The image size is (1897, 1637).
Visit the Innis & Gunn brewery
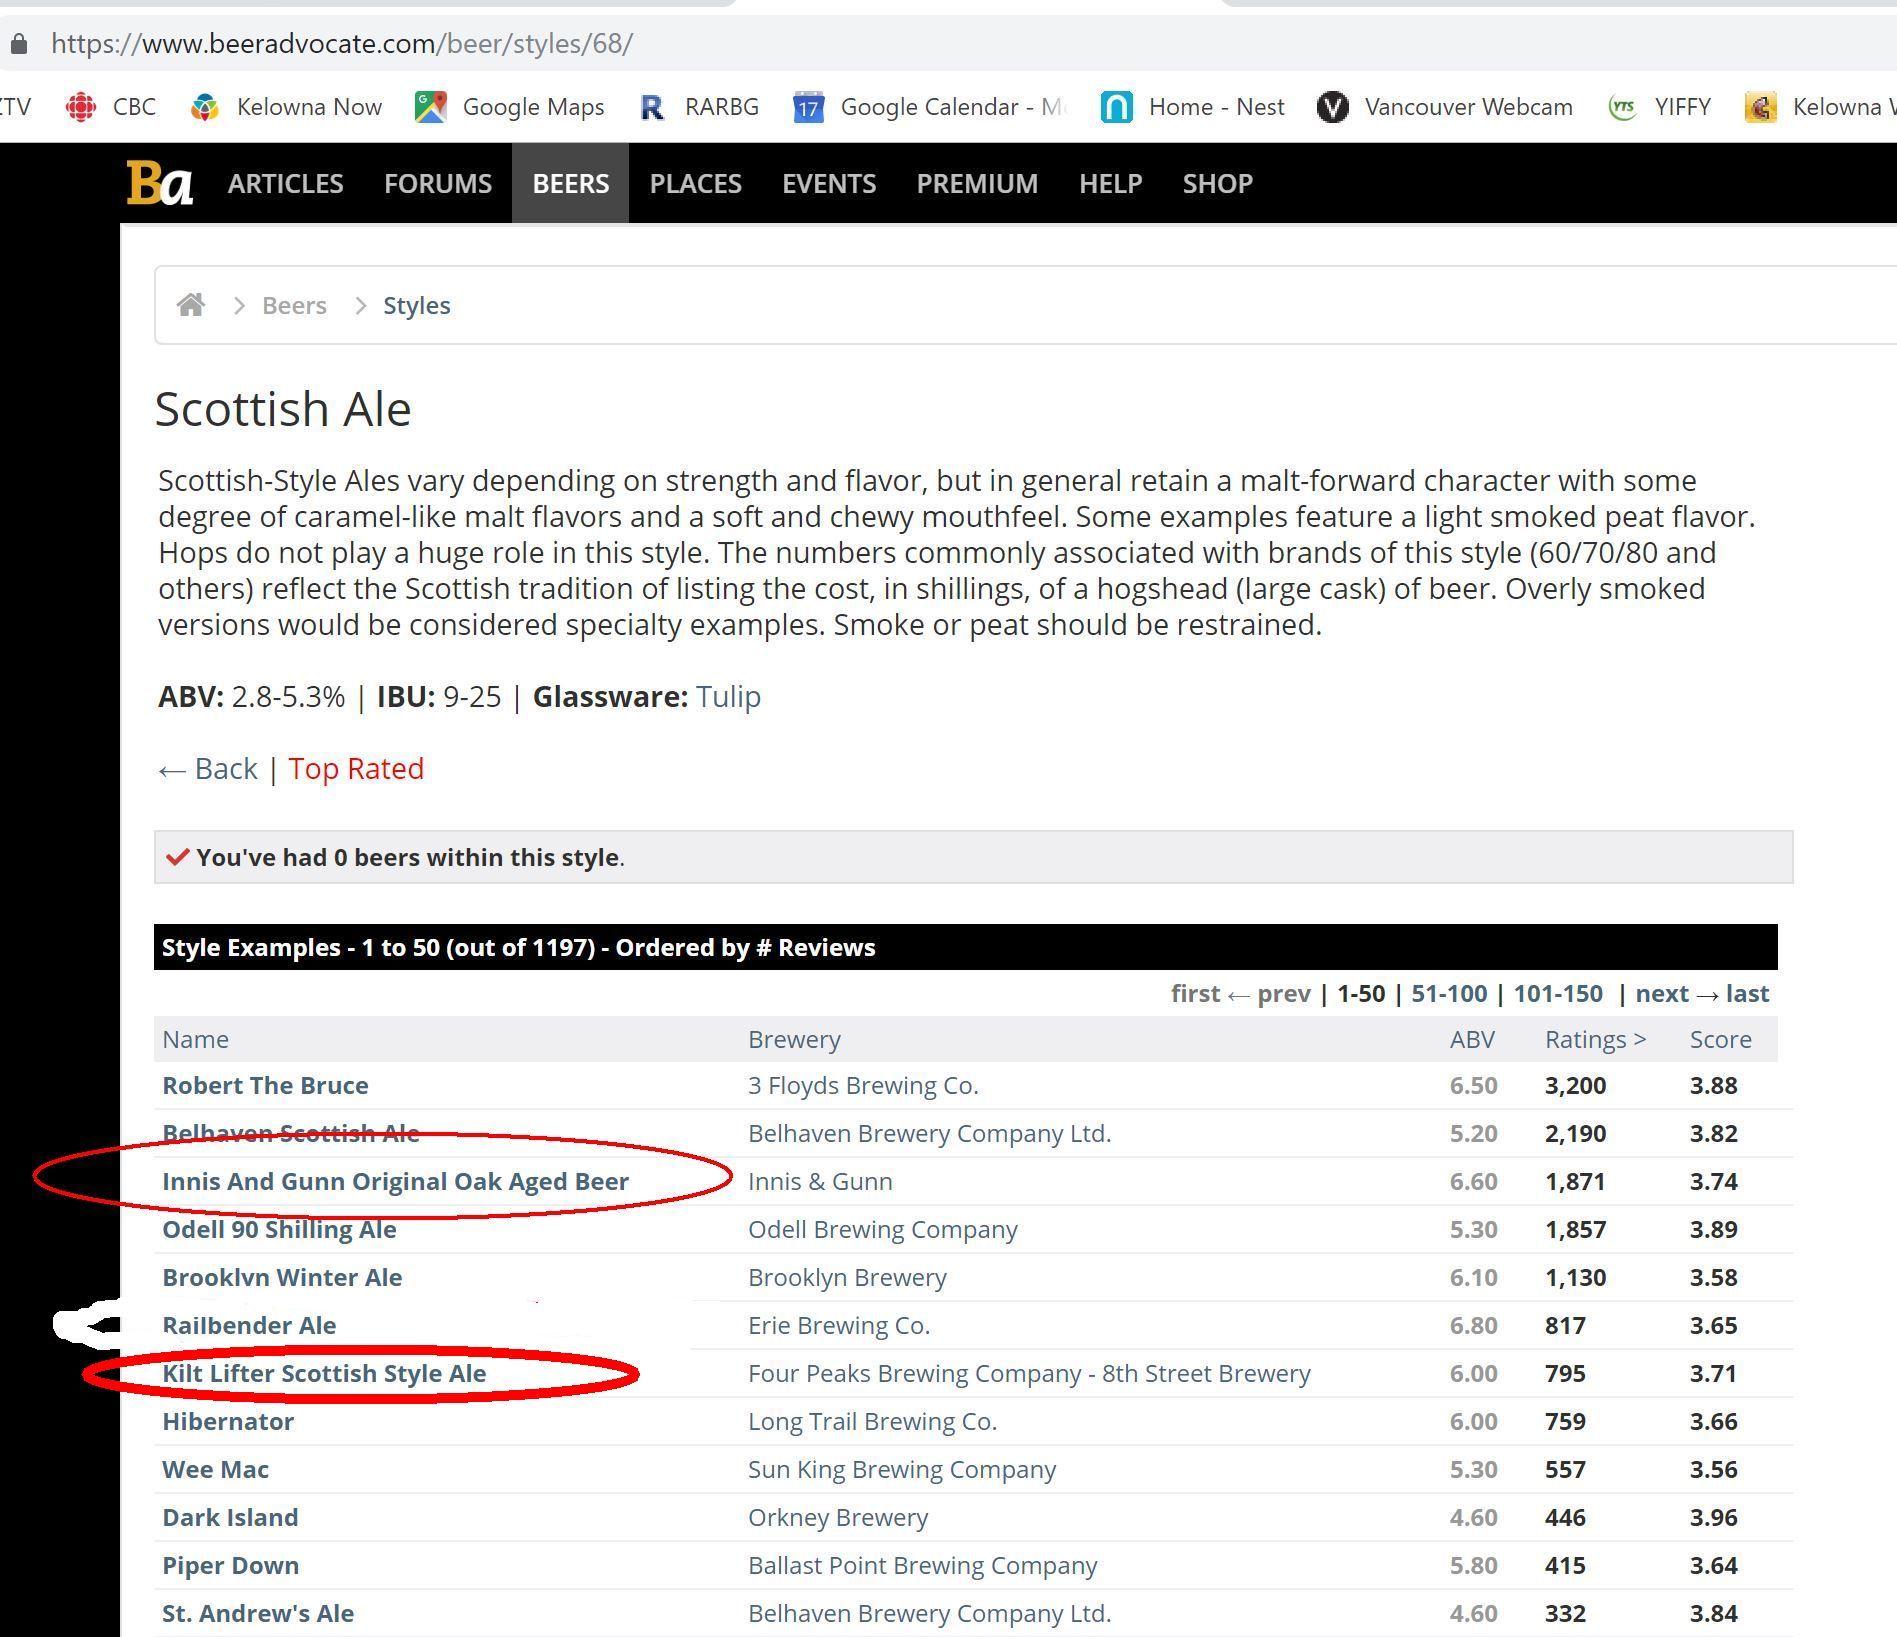click(820, 1181)
